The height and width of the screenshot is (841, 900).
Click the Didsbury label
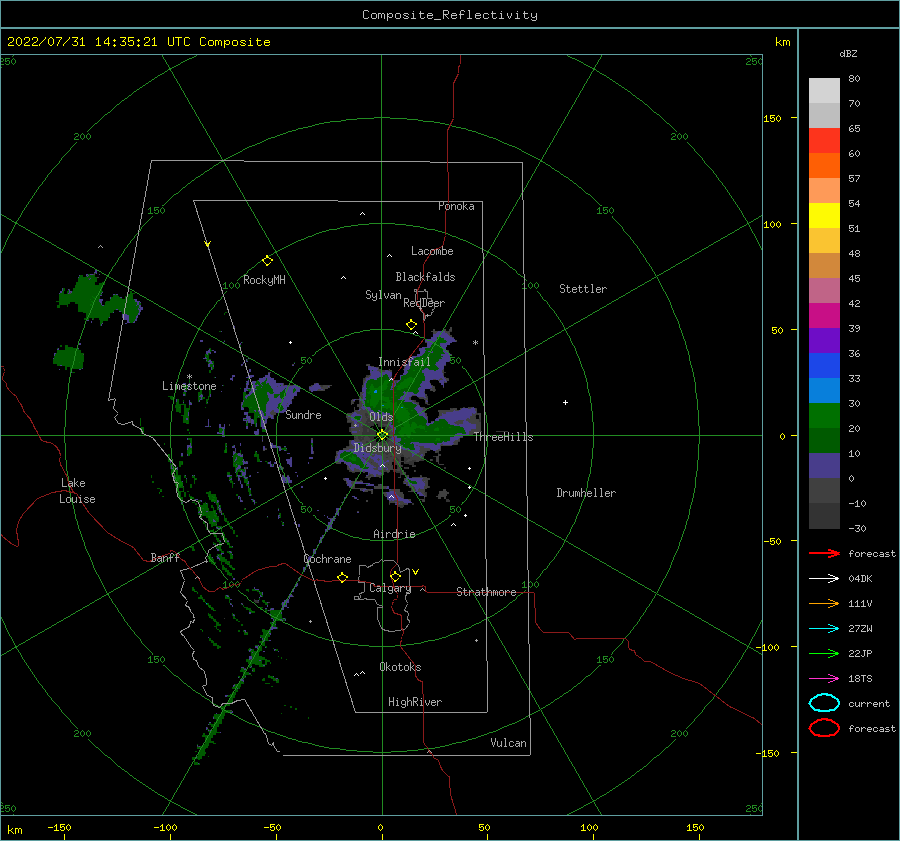pos(377,448)
